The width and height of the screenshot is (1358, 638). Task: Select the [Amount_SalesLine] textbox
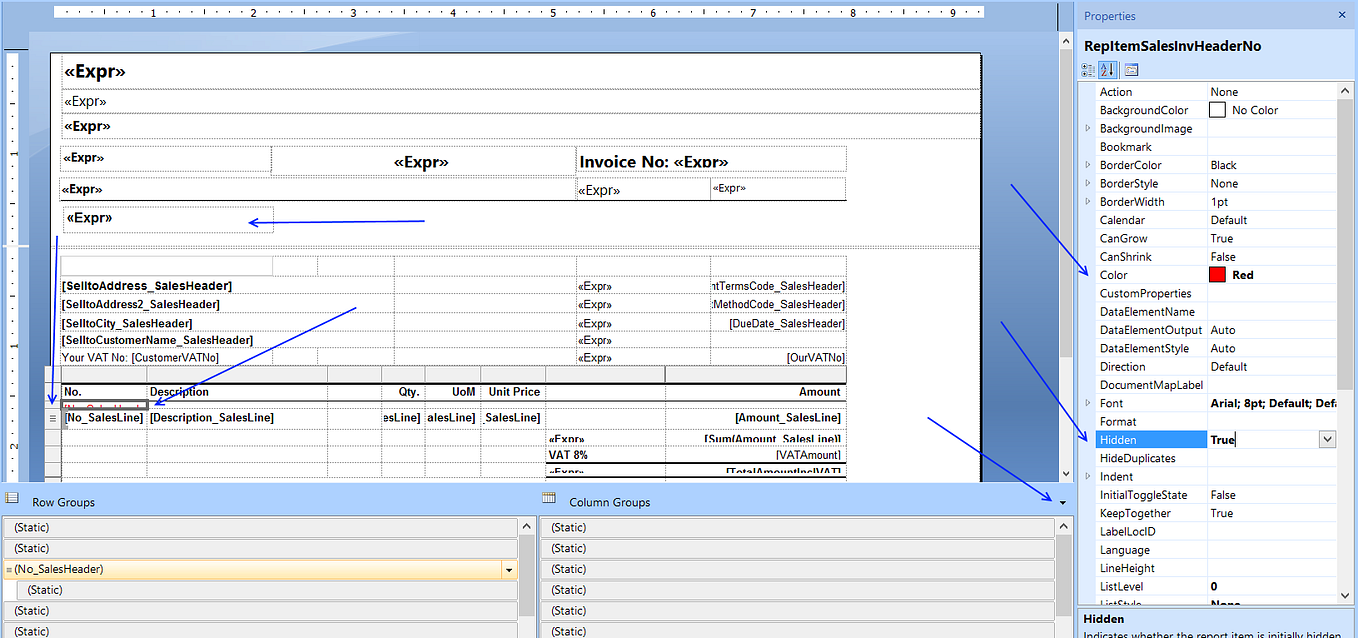click(x=790, y=417)
